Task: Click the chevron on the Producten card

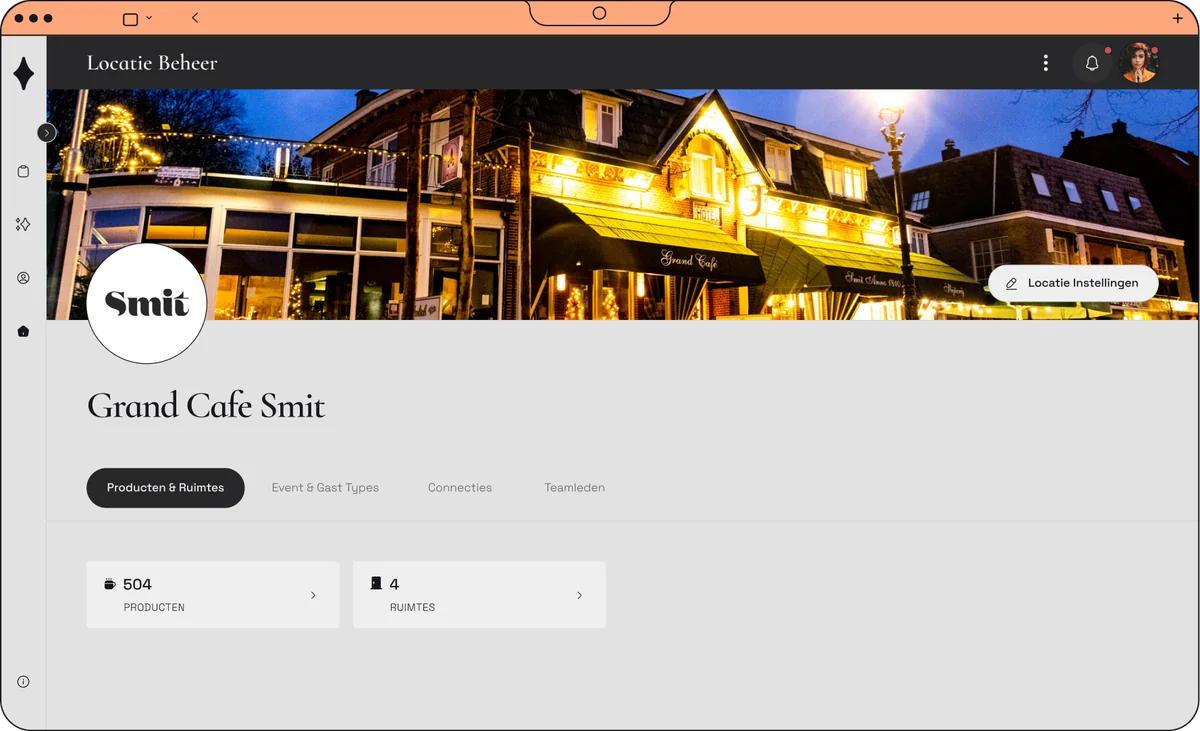Action: tap(313, 595)
